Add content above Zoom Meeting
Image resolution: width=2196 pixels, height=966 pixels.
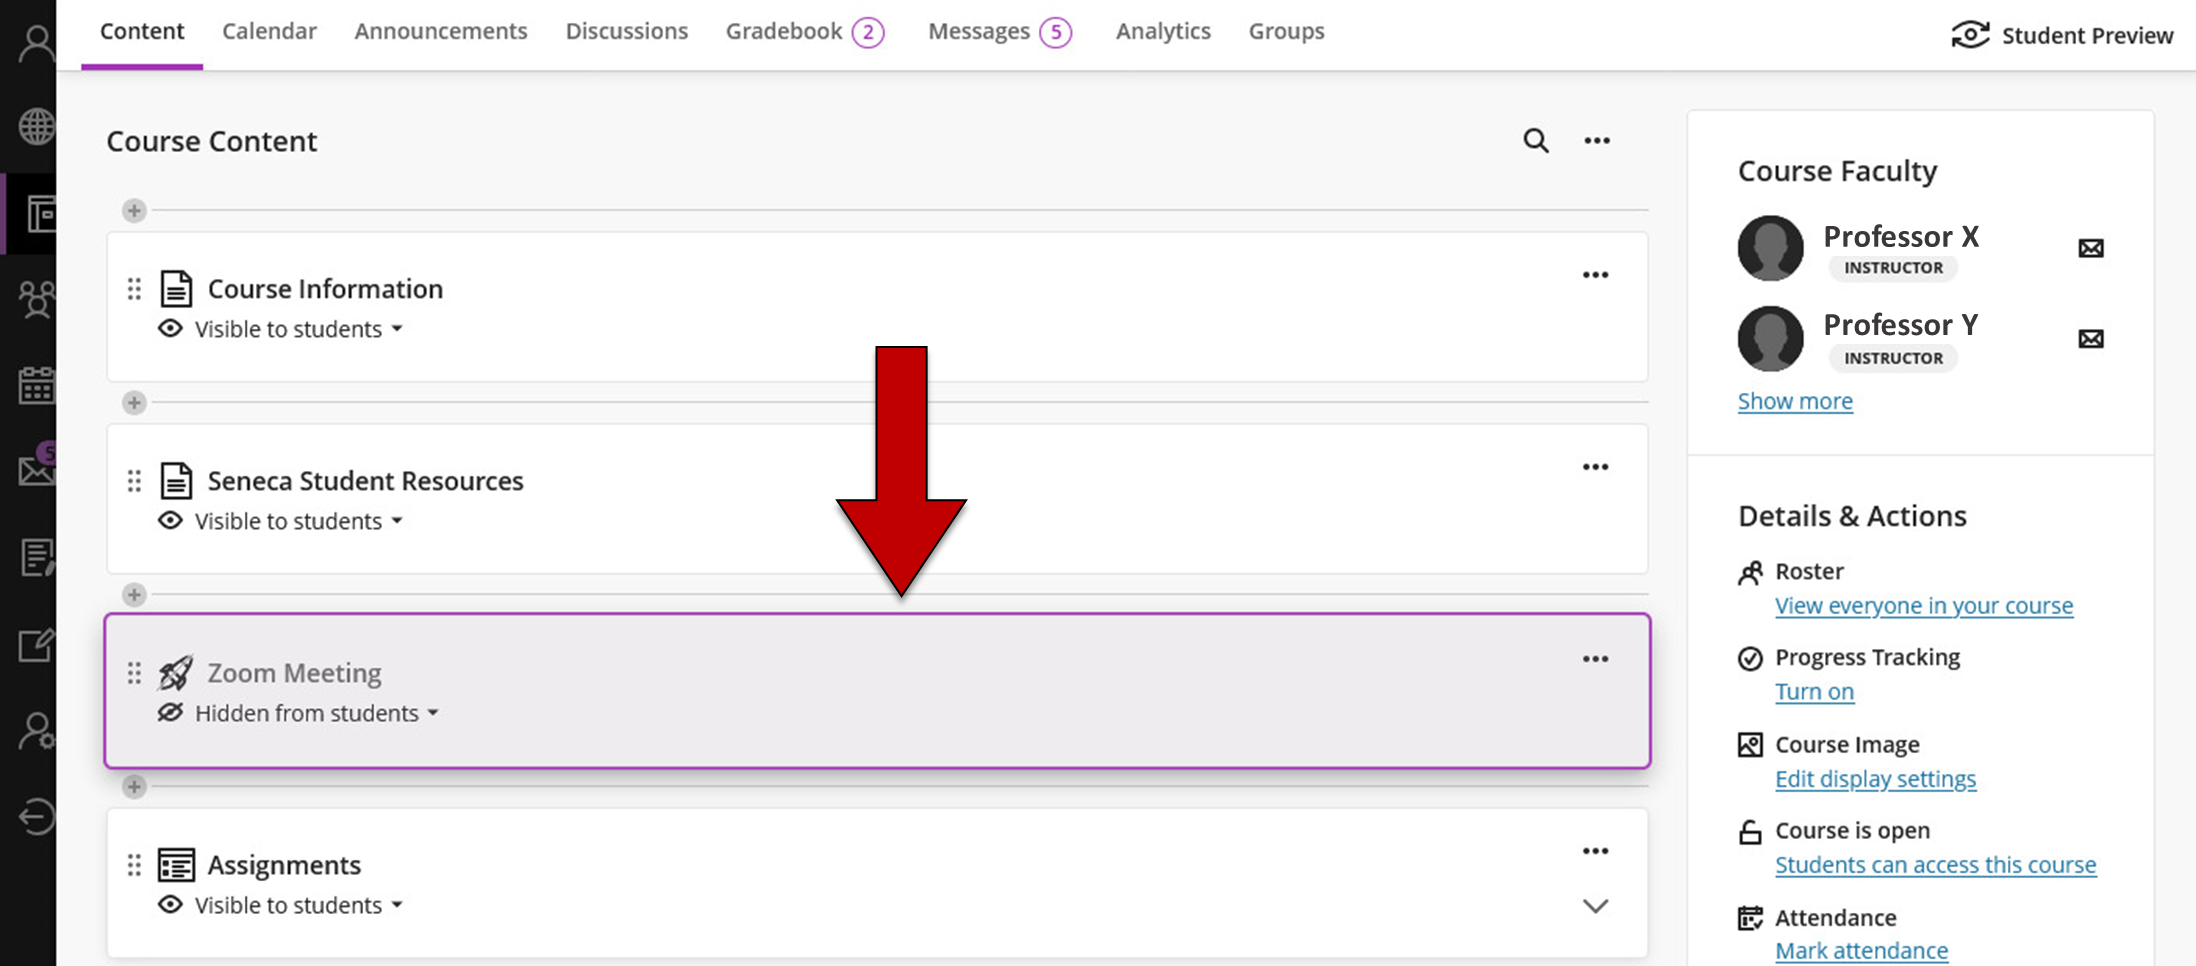(134, 595)
